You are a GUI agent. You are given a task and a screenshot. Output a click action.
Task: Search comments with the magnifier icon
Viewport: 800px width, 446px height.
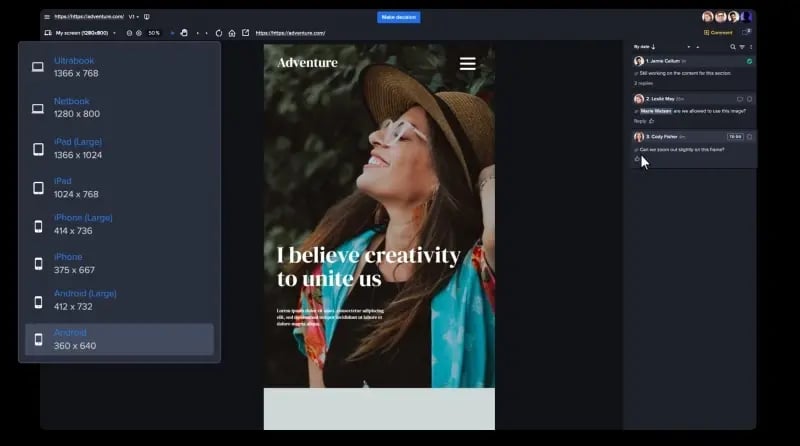[733, 47]
